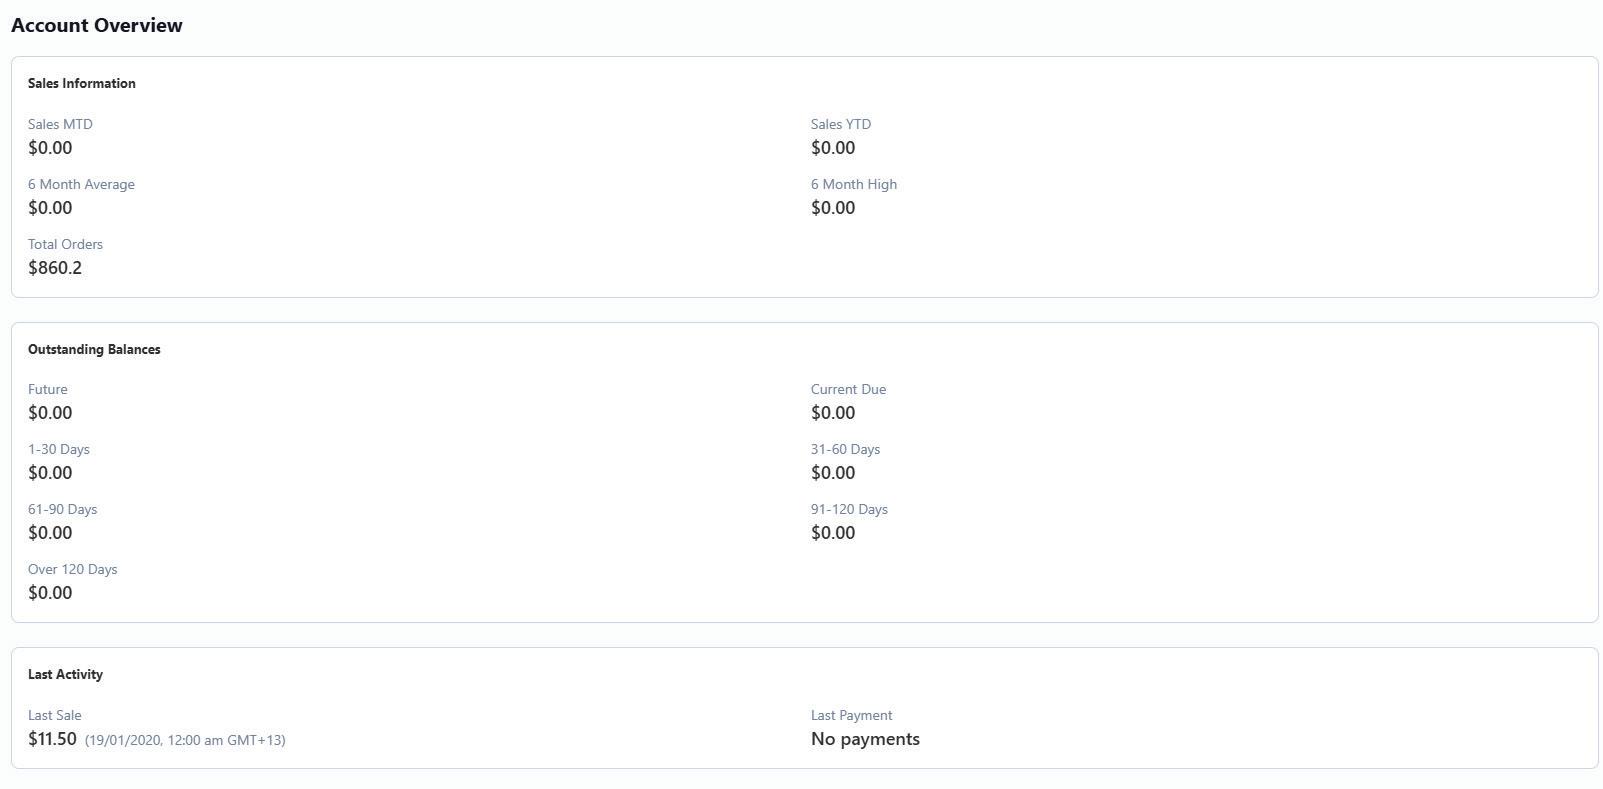Click the Current Due label

point(848,389)
